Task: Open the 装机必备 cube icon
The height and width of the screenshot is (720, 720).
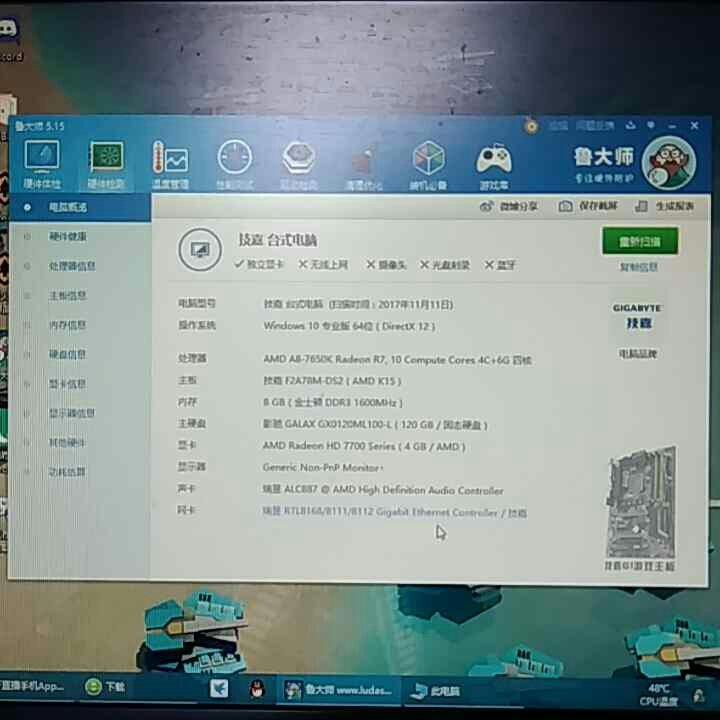Action: coord(428,165)
